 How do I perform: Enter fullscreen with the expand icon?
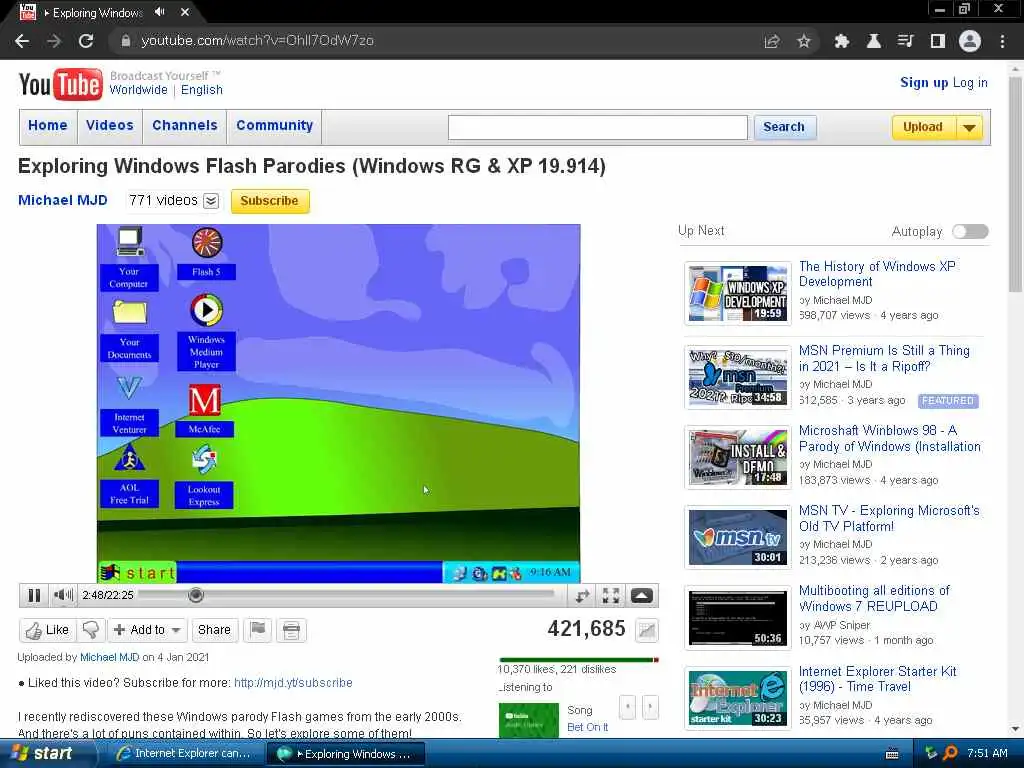611,595
